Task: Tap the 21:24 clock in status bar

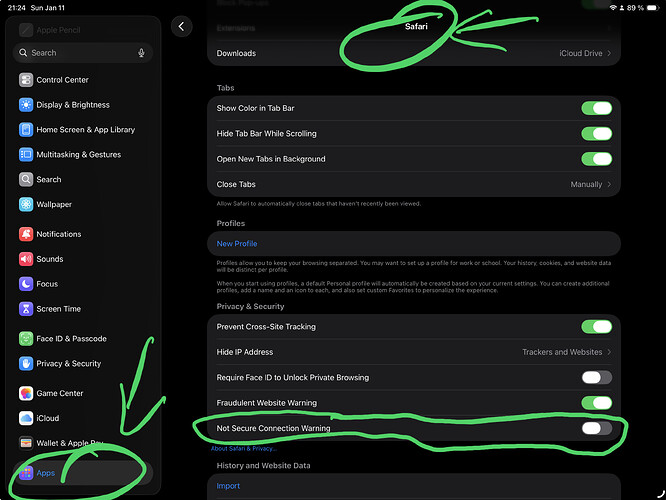Action: pyautogui.click(x=17, y=8)
